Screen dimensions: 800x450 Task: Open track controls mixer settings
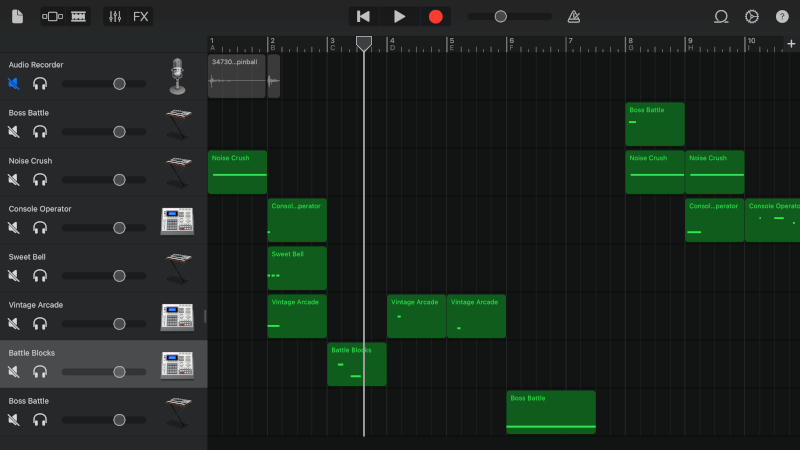pyautogui.click(x=115, y=16)
